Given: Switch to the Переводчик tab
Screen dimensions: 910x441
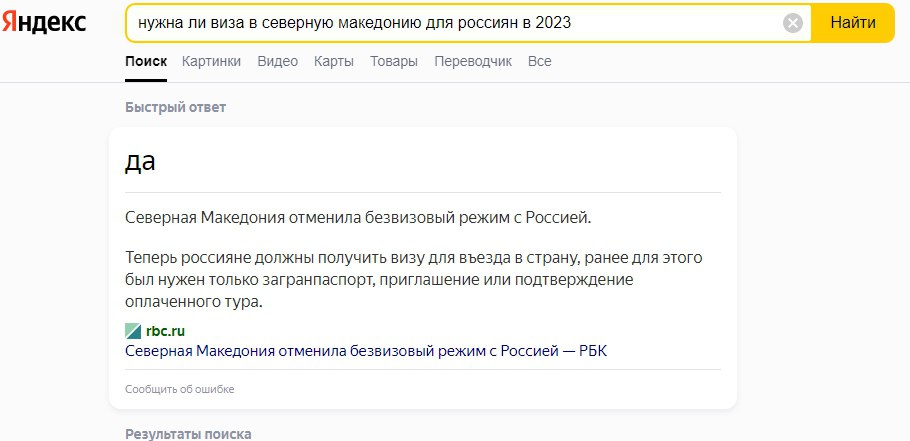Looking at the screenshot, I should tap(473, 61).
